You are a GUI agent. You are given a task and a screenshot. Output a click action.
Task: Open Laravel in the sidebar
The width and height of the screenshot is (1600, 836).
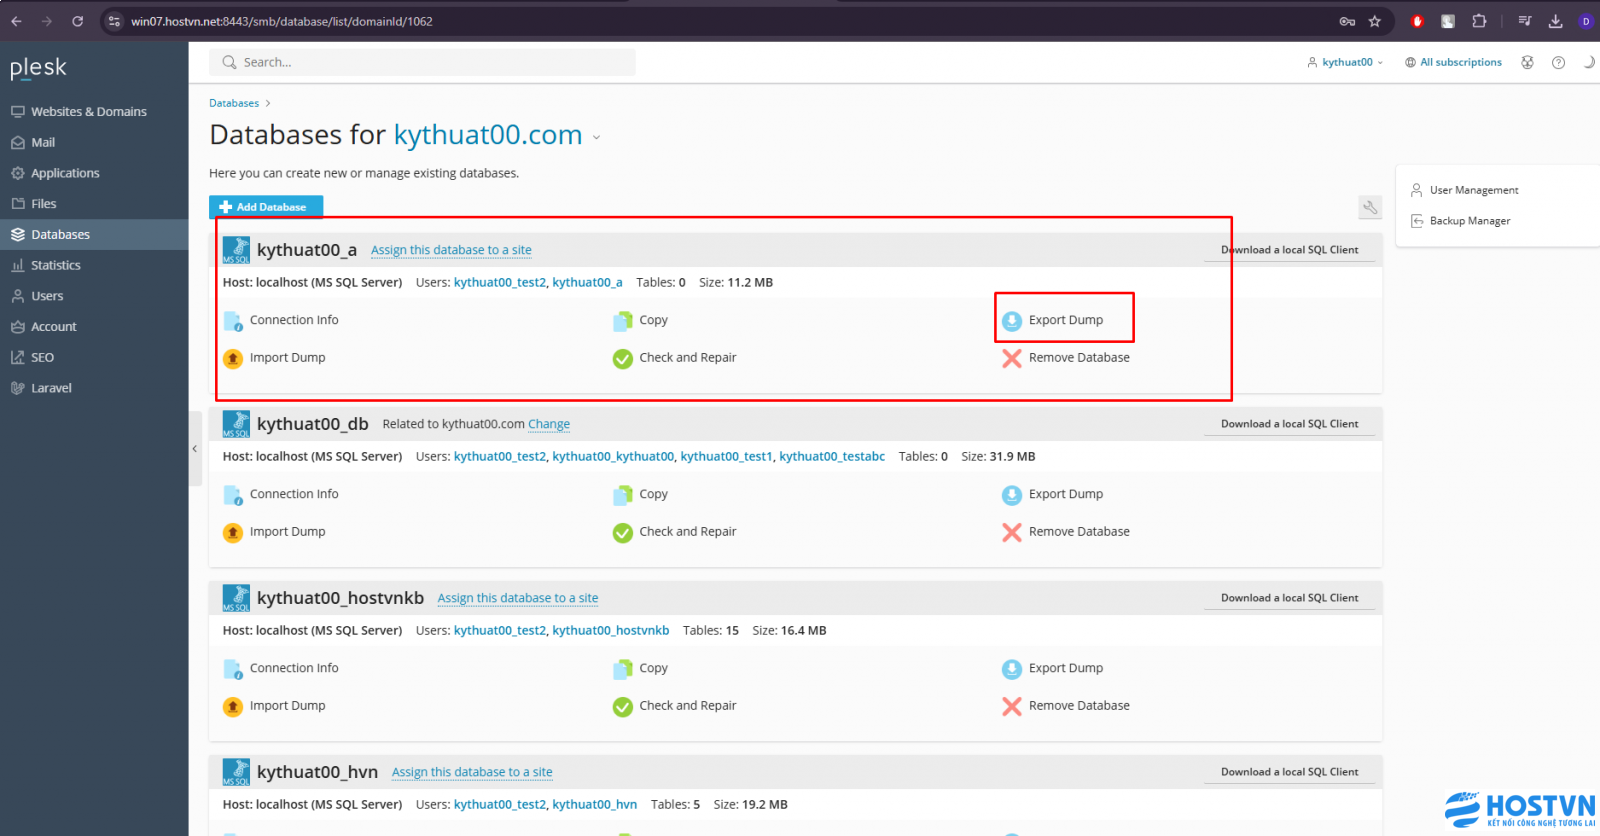(94, 388)
